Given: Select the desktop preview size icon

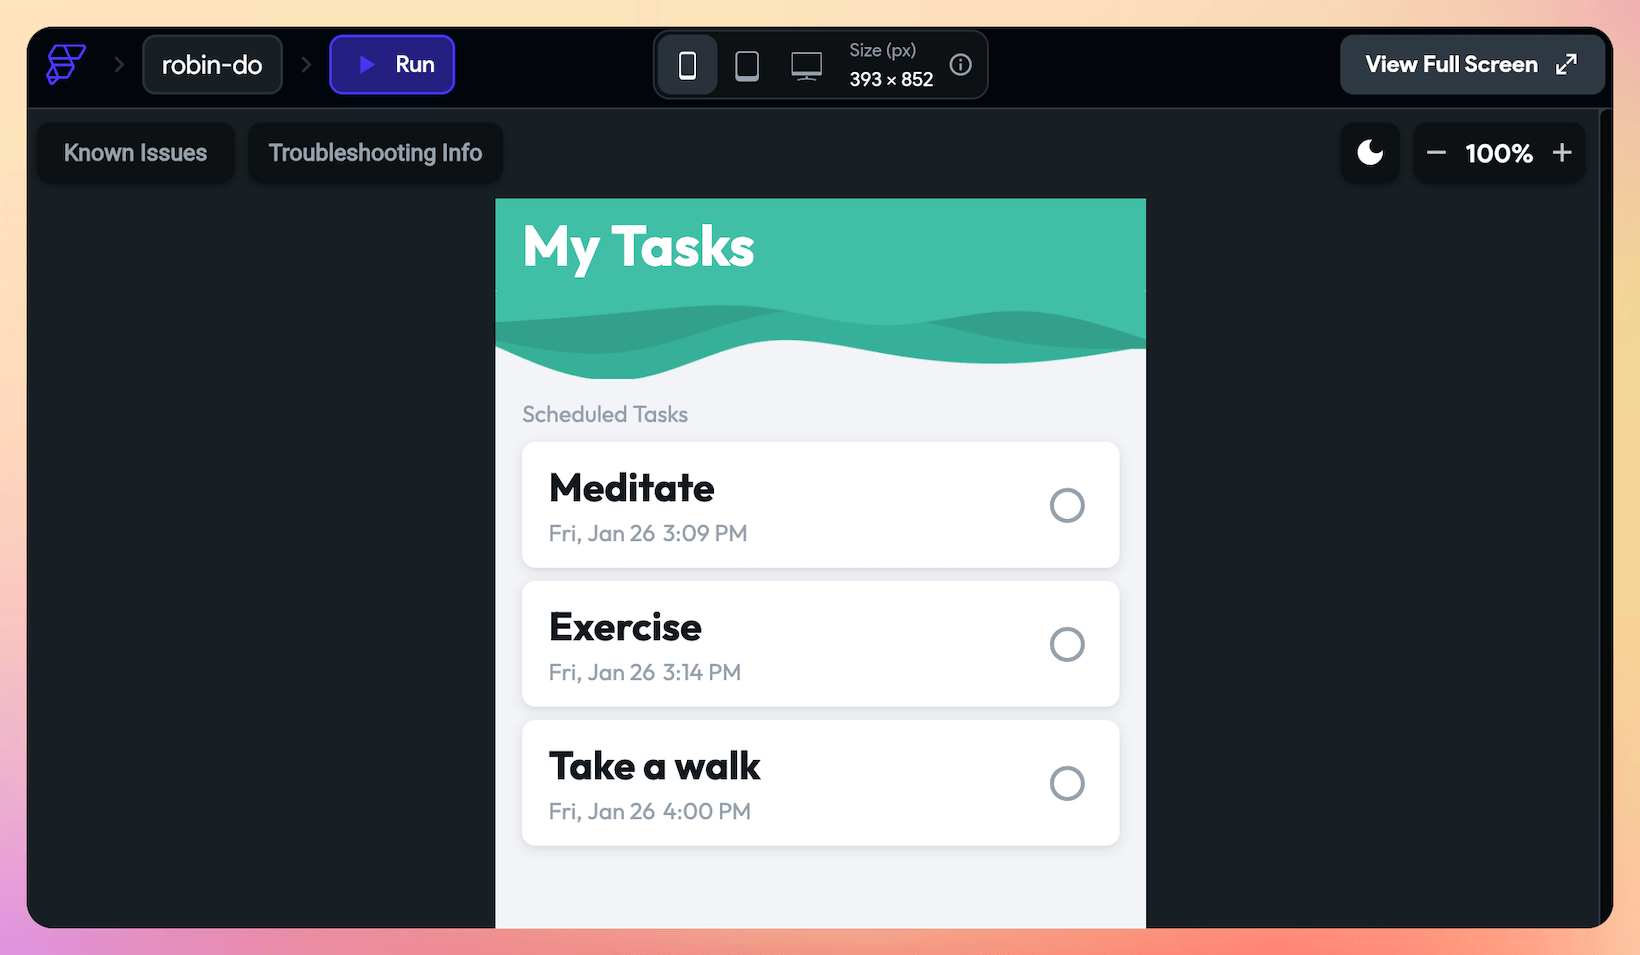Looking at the screenshot, I should (807, 64).
